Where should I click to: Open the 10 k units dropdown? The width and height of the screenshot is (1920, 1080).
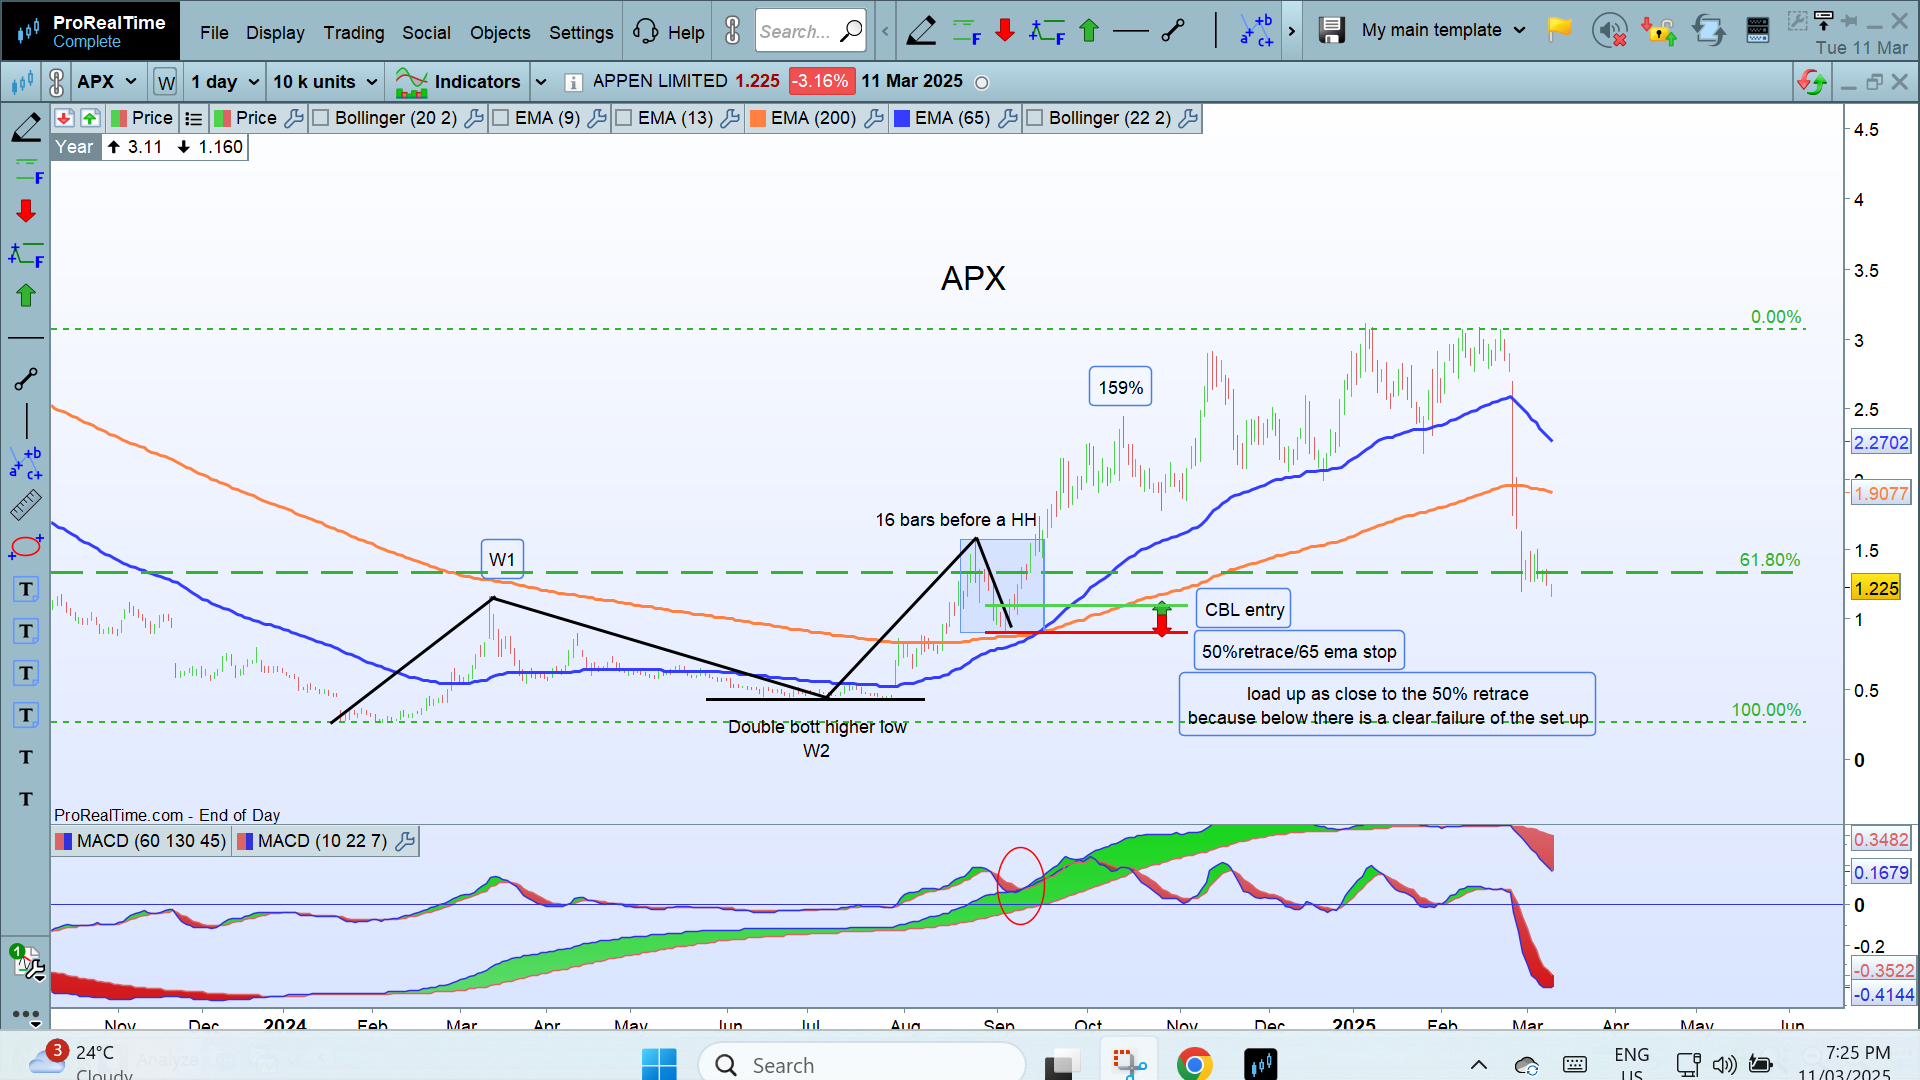[x=326, y=82]
